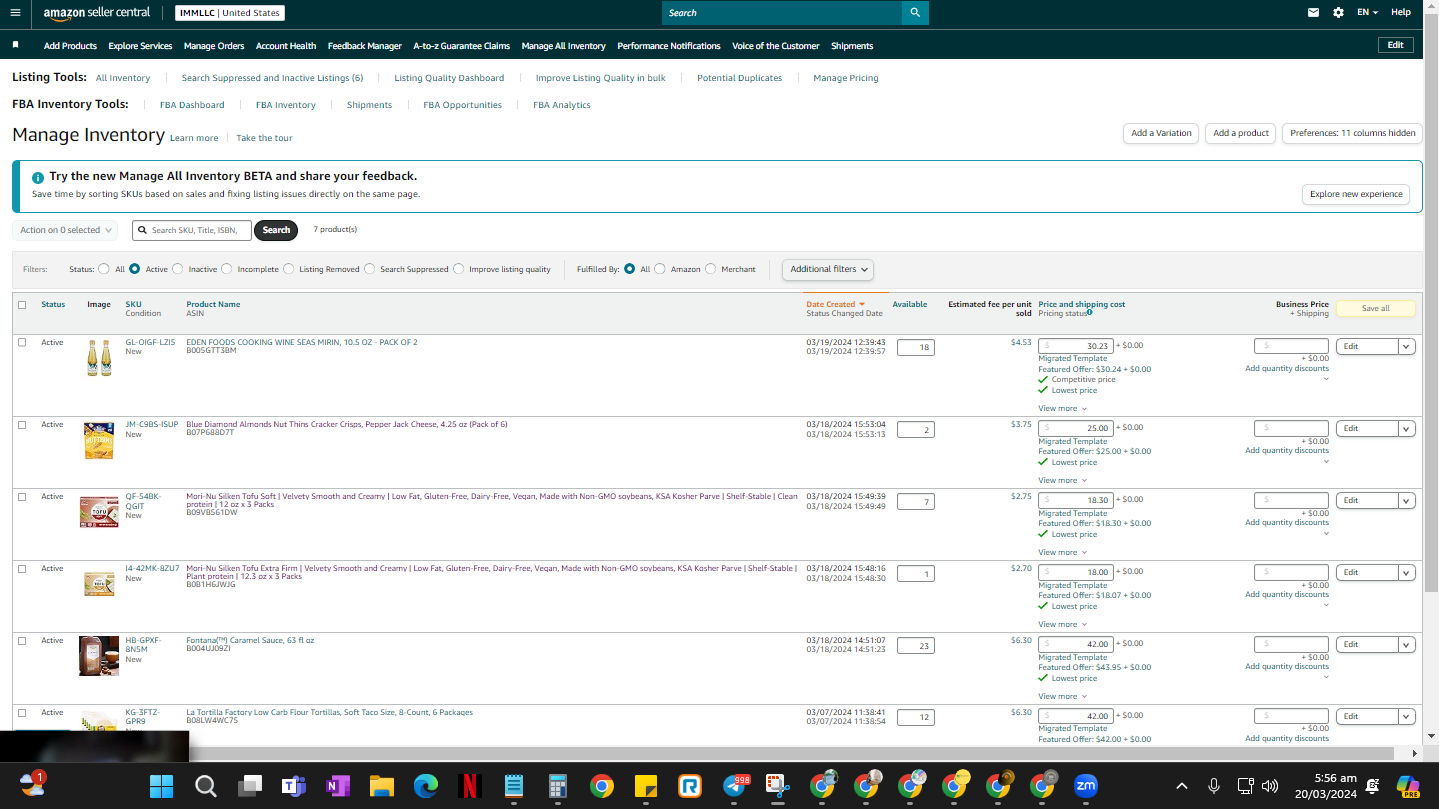
Task: Open the Account Health menu item
Action: coord(286,46)
